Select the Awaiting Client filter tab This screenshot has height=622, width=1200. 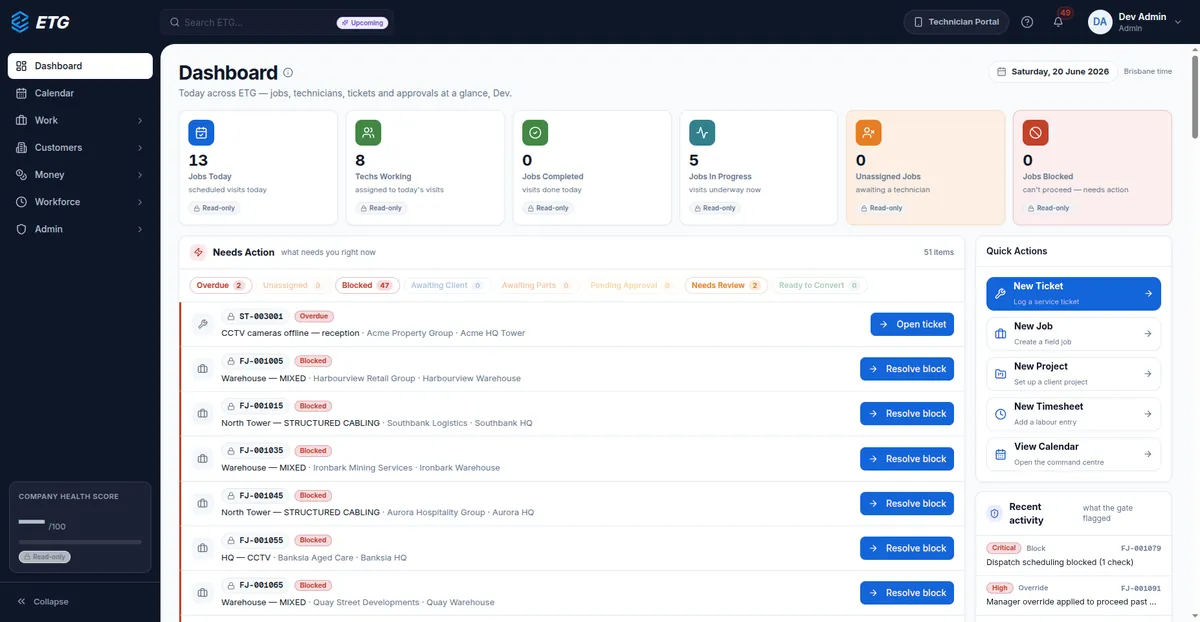click(446, 286)
